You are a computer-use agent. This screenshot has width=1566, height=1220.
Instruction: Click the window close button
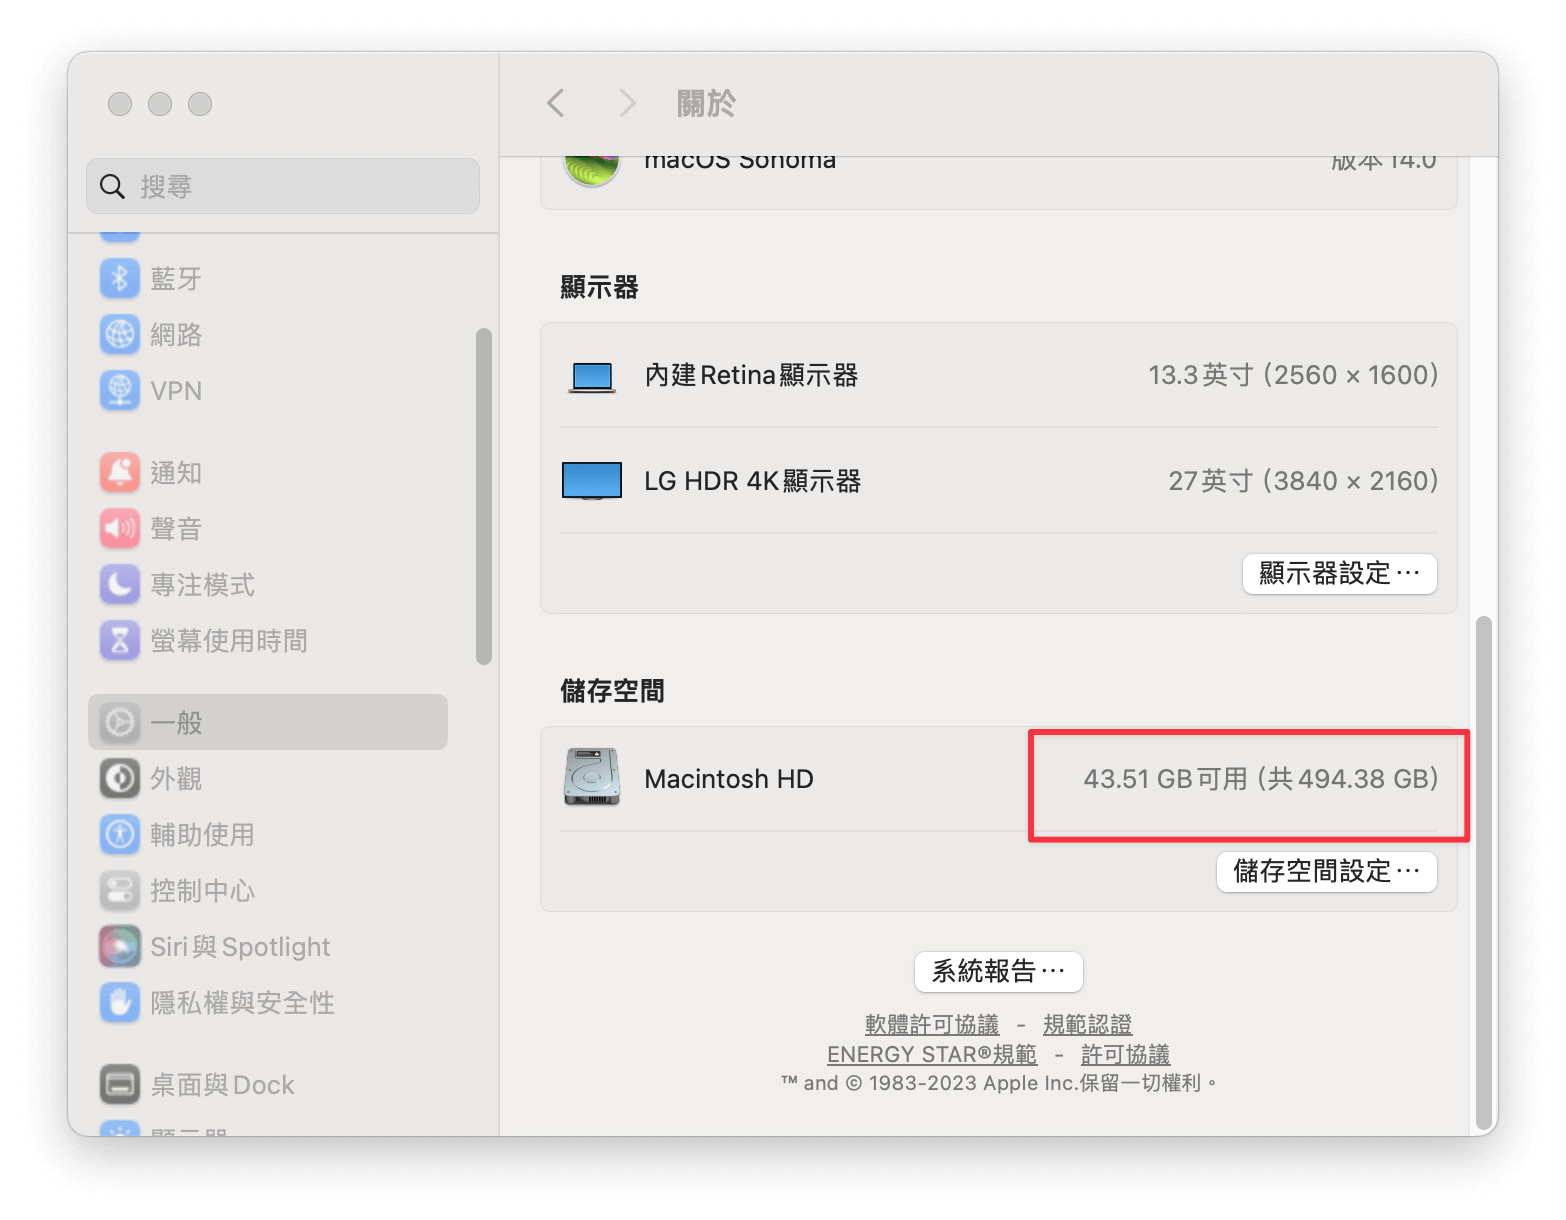120,104
